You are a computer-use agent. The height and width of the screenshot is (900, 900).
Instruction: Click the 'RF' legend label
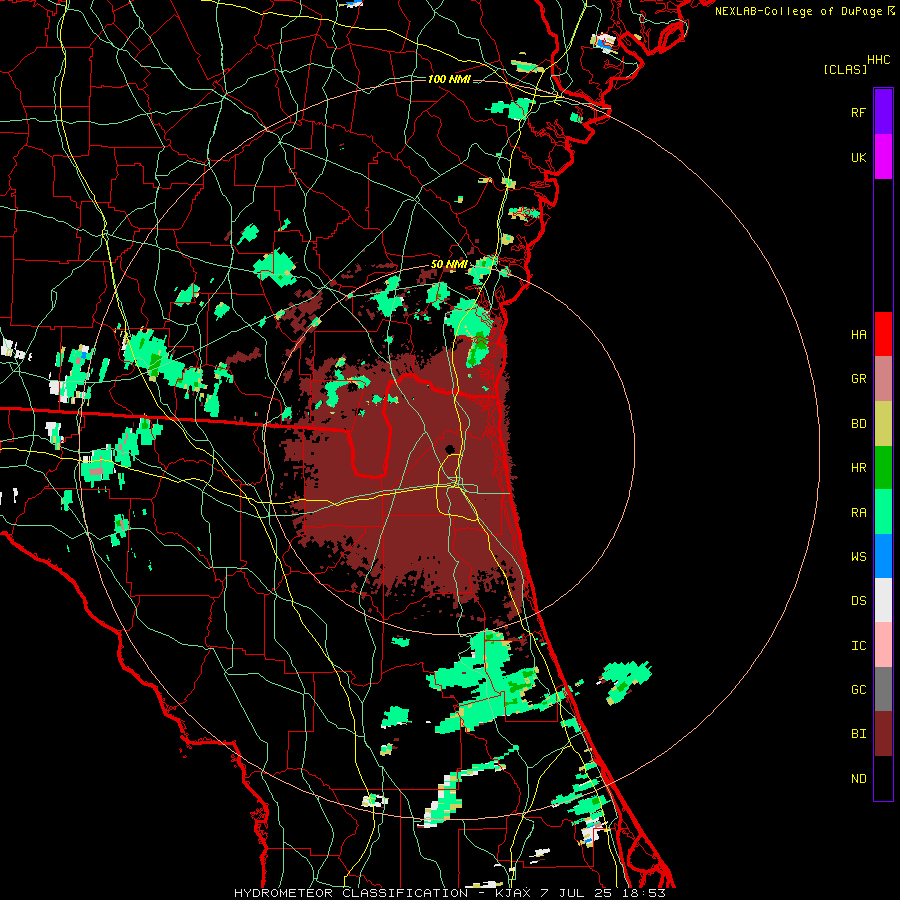[858, 112]
